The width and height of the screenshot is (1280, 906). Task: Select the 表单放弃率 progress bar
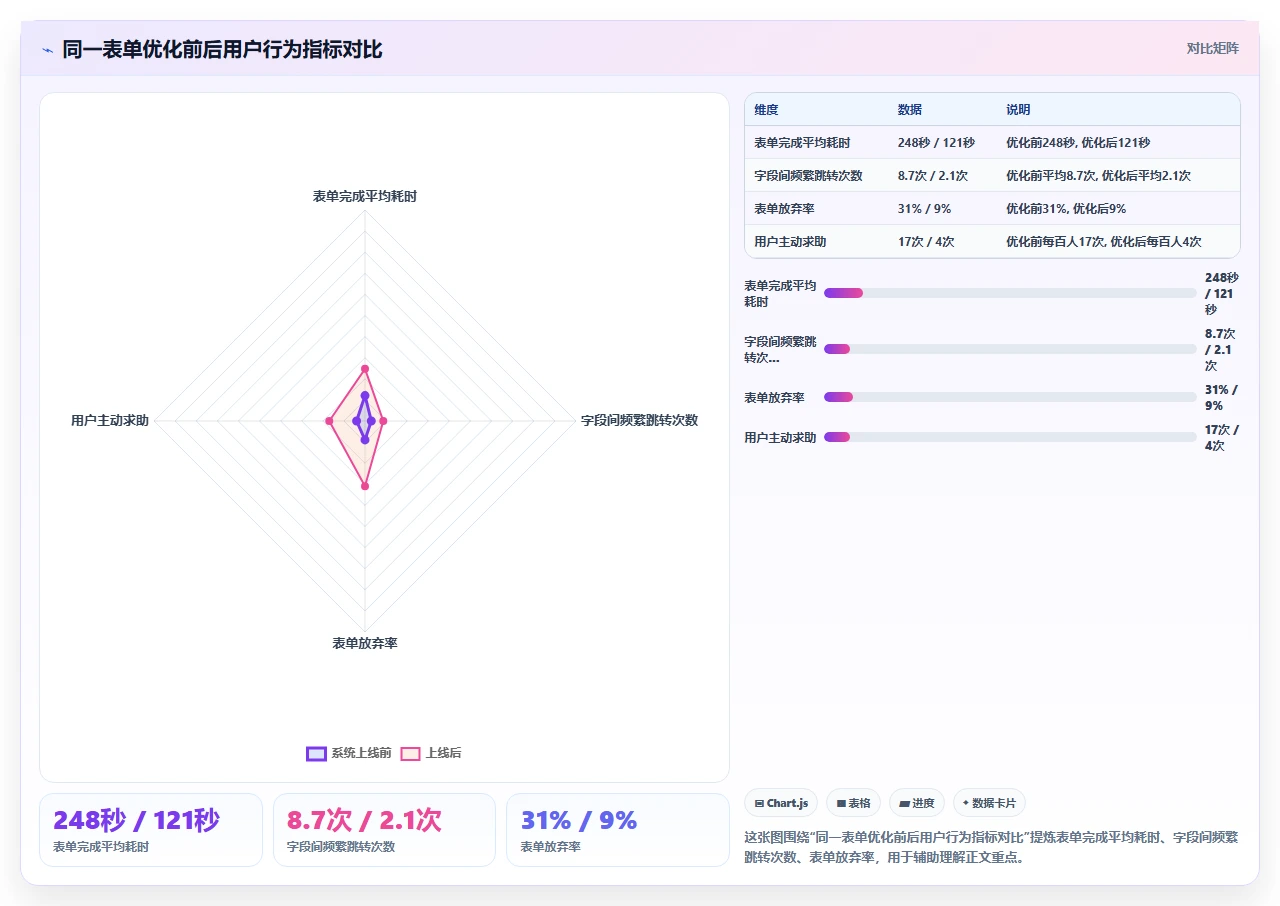click(x=1010, y=397)
